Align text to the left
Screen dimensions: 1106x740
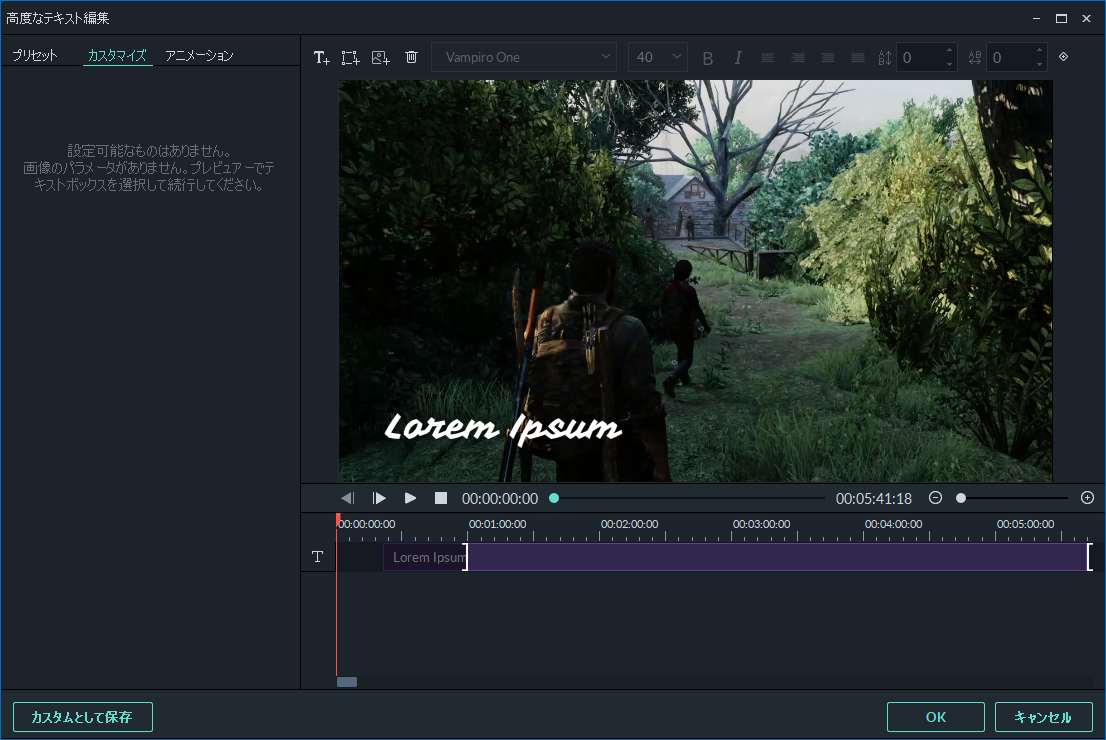768,58
